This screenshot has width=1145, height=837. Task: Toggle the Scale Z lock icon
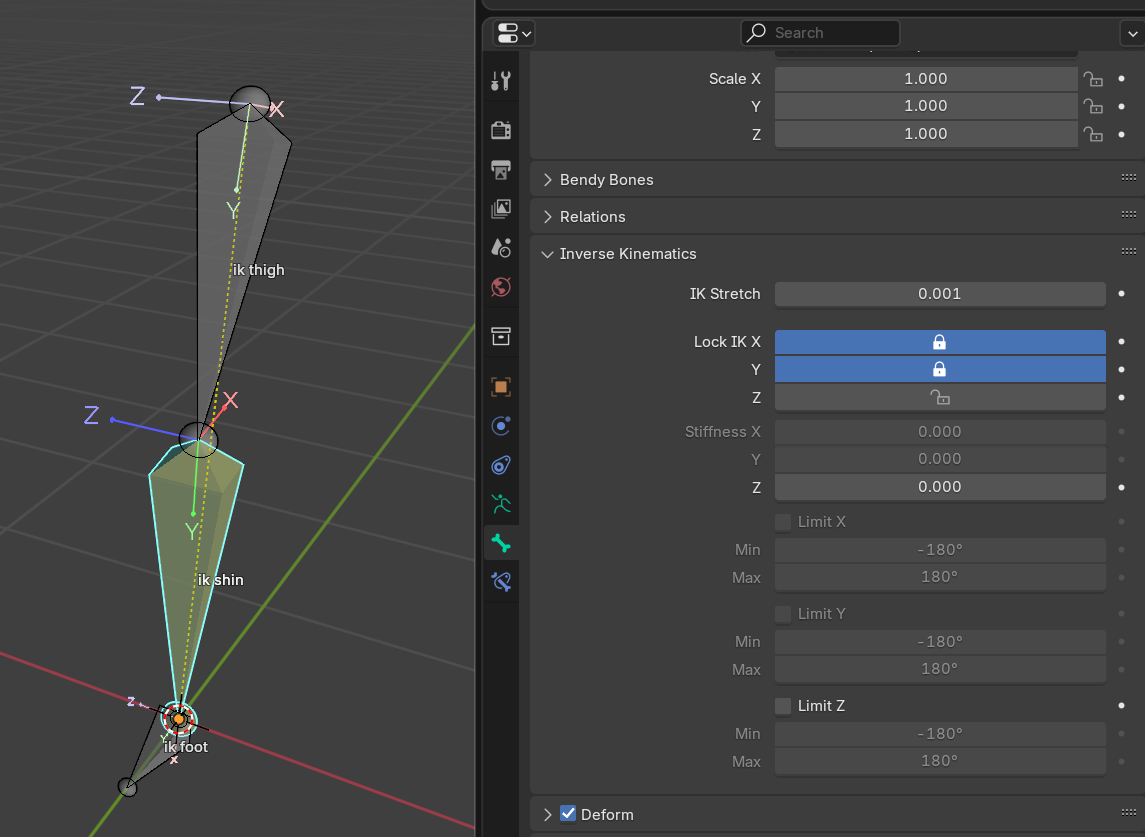1093,134
